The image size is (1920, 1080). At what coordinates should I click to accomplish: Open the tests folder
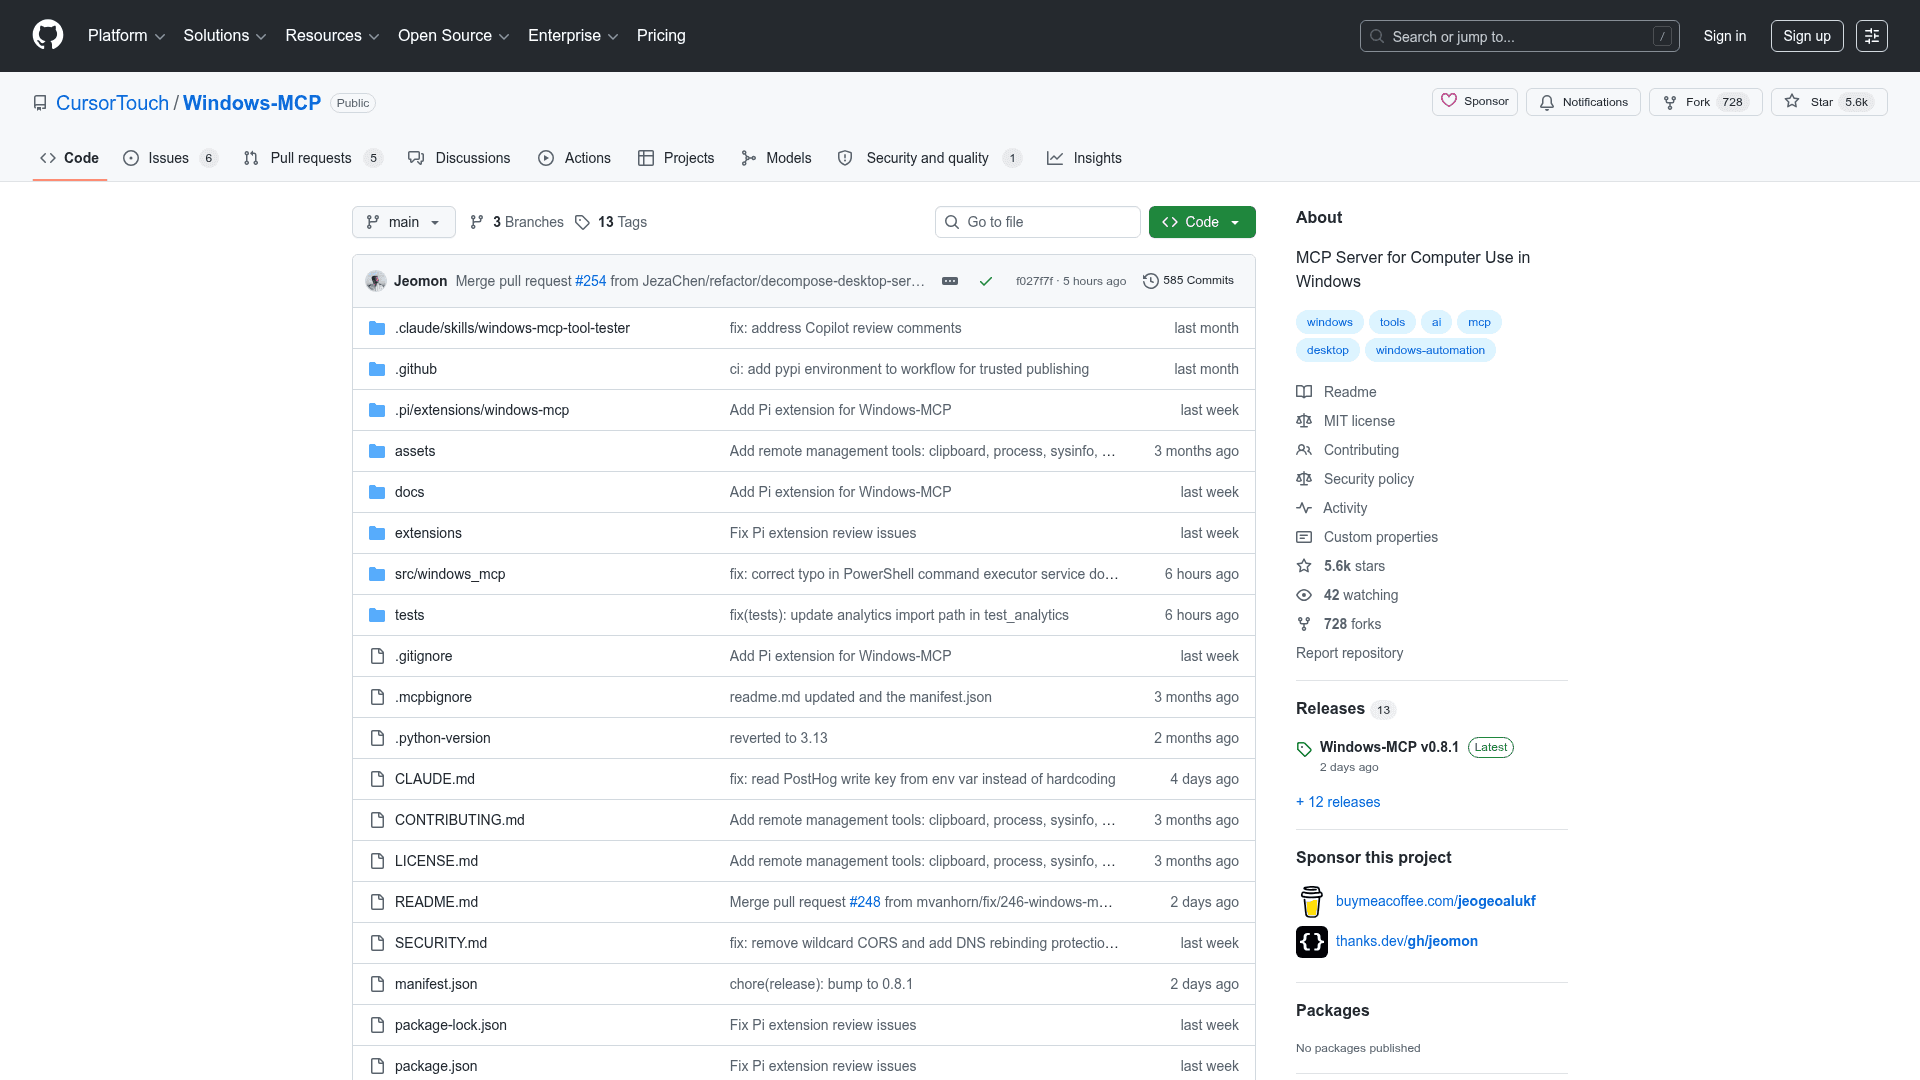tap(410, 615)
